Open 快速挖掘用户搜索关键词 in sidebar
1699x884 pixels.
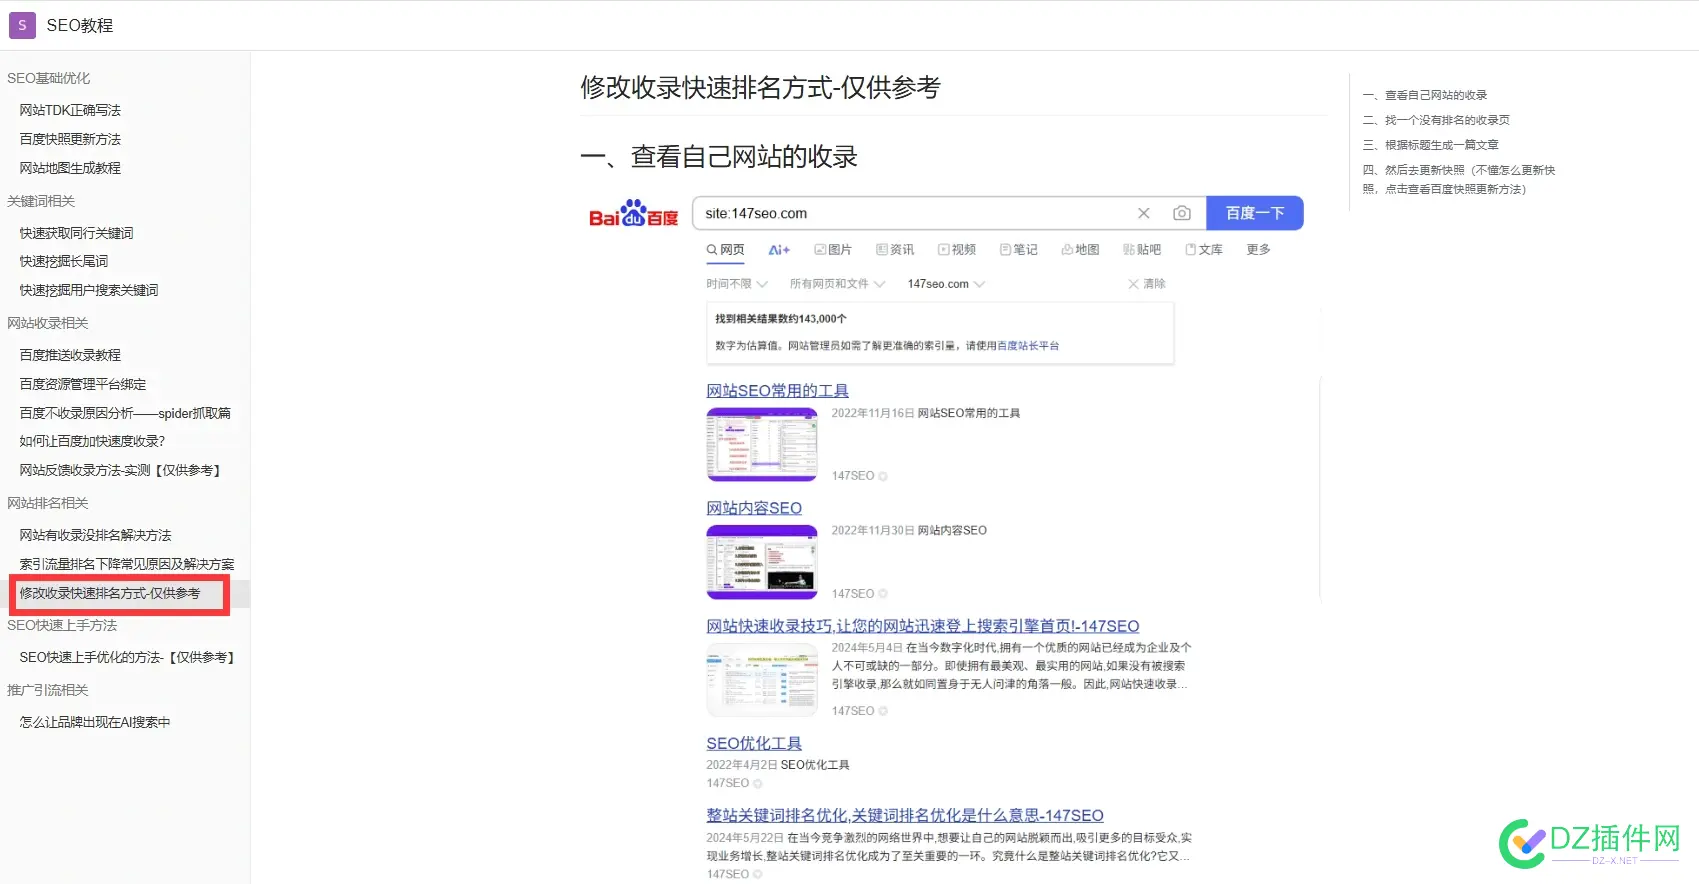[89, 290]
